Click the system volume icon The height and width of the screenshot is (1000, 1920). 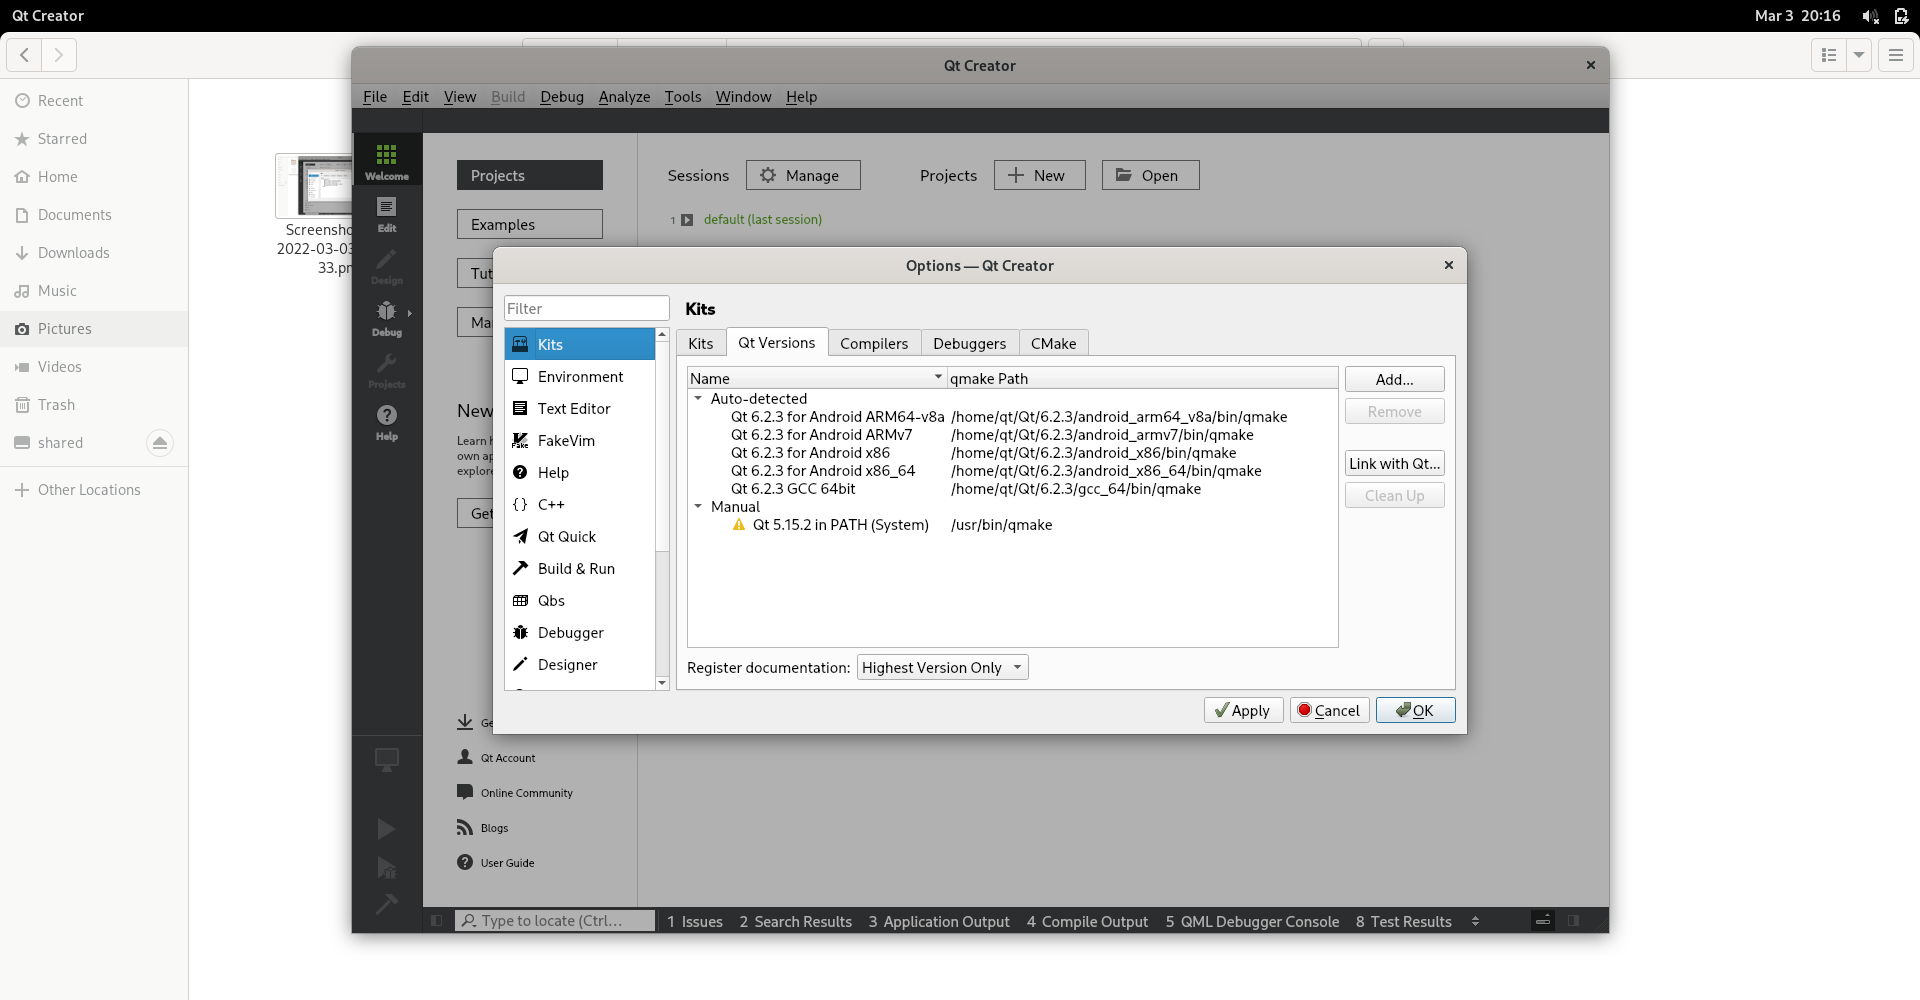(x=1870, y=16)
